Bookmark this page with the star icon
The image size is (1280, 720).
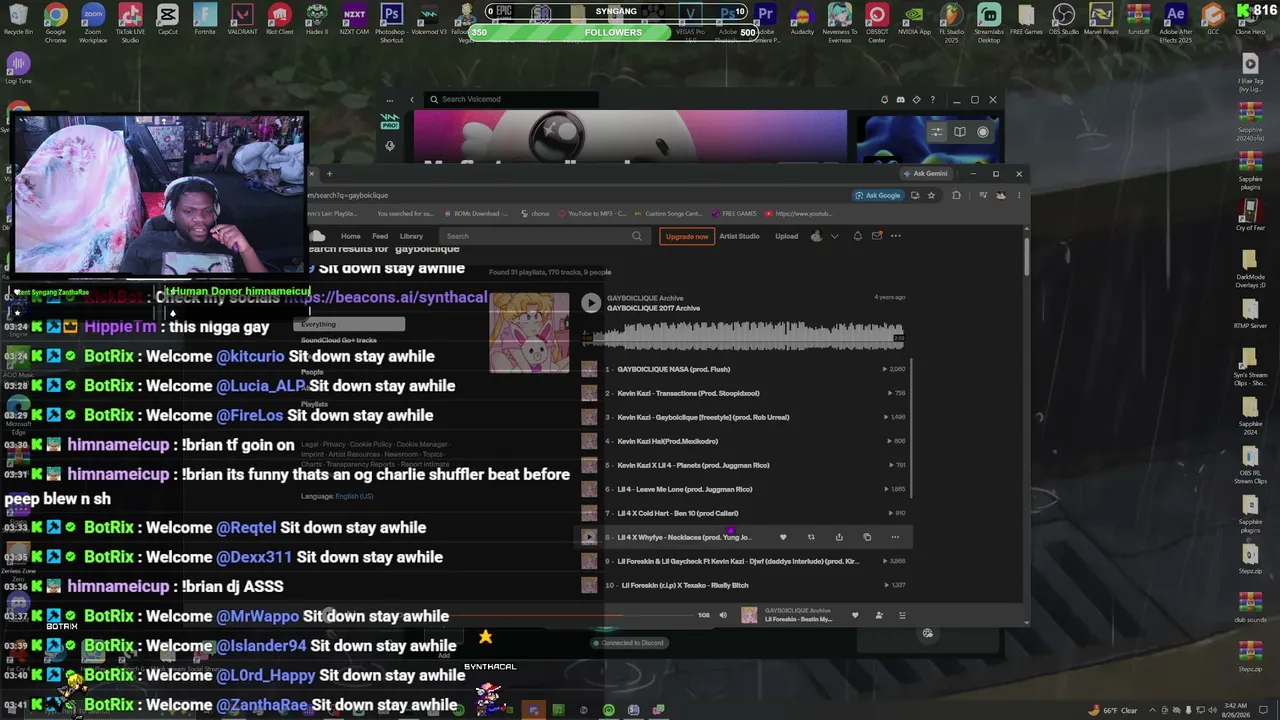click(931, 195)
